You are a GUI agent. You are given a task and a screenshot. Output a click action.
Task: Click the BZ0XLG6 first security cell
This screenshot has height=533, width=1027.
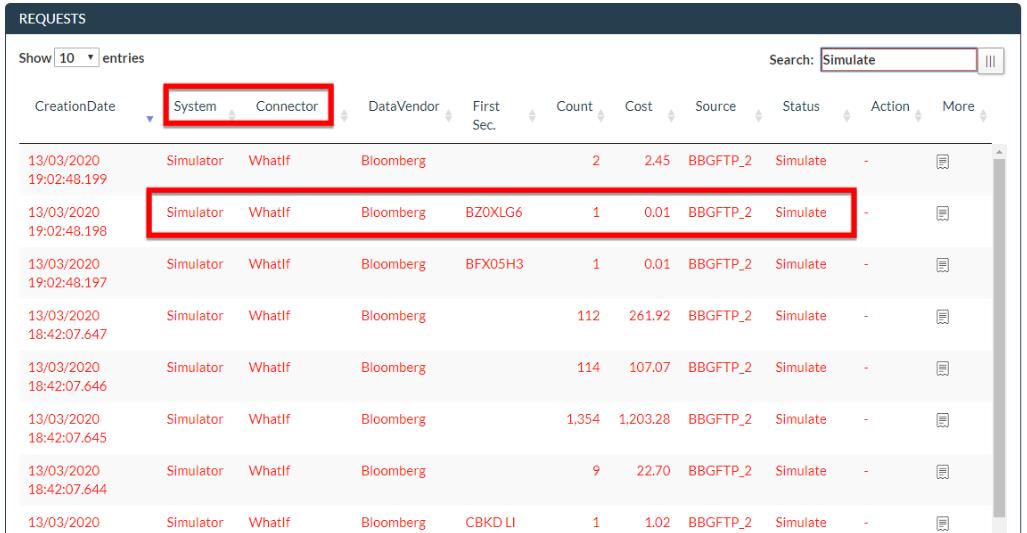pos(488,213)
